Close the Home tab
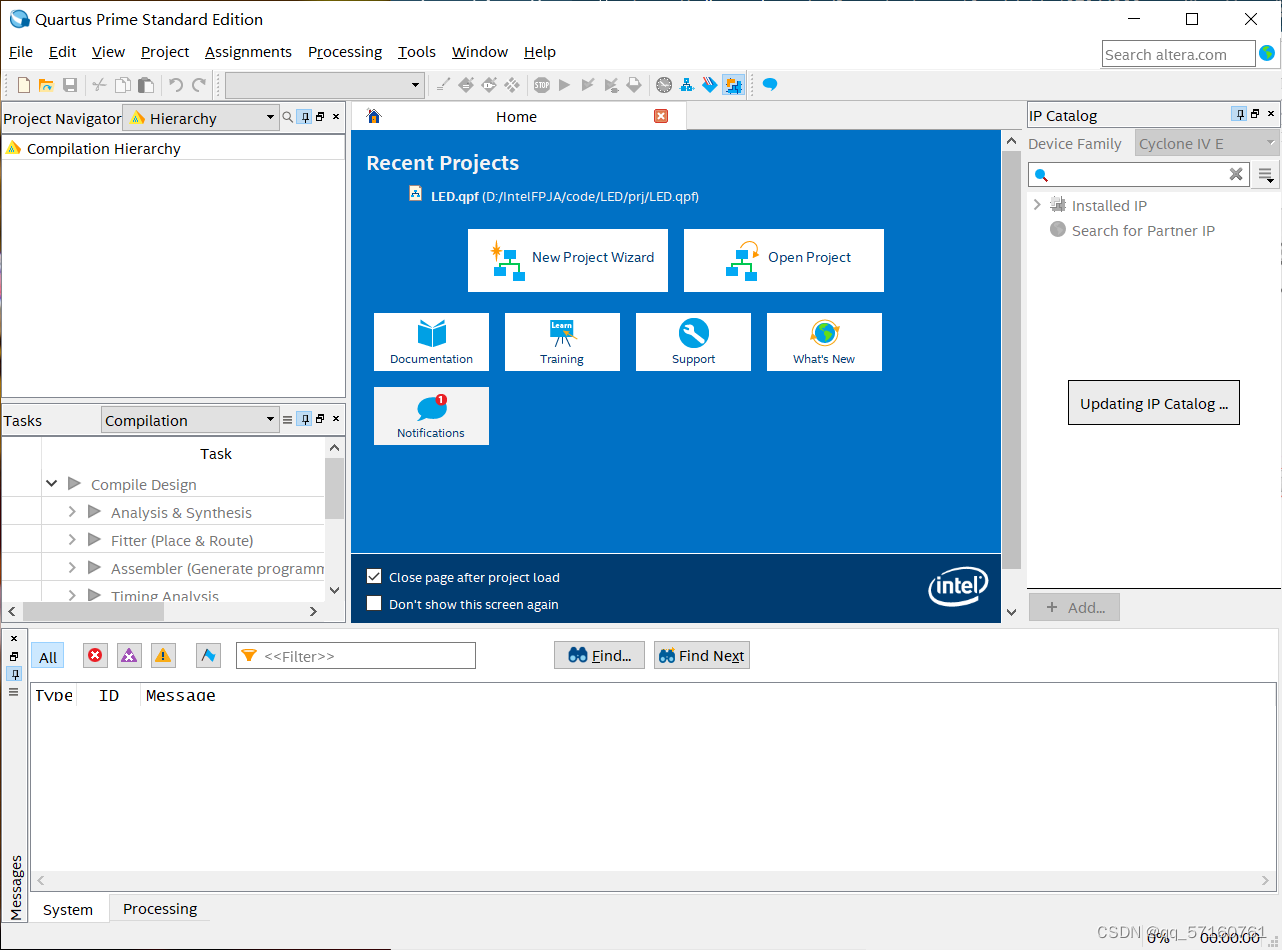The height and width of the screenshot is (950, 1282). 661,116
